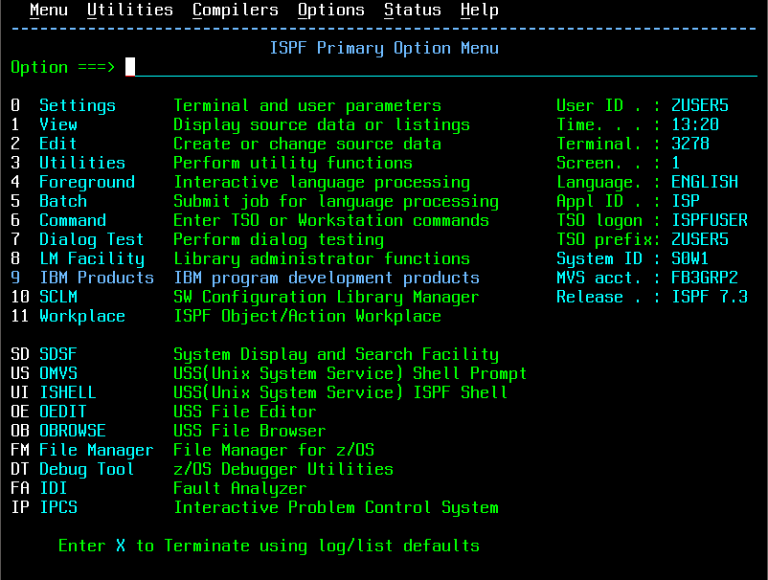Image resolution: width=768 pixels, height=580 pixels.
Task: Open the Utilities pull-down menu
Action: coord(130,10)
